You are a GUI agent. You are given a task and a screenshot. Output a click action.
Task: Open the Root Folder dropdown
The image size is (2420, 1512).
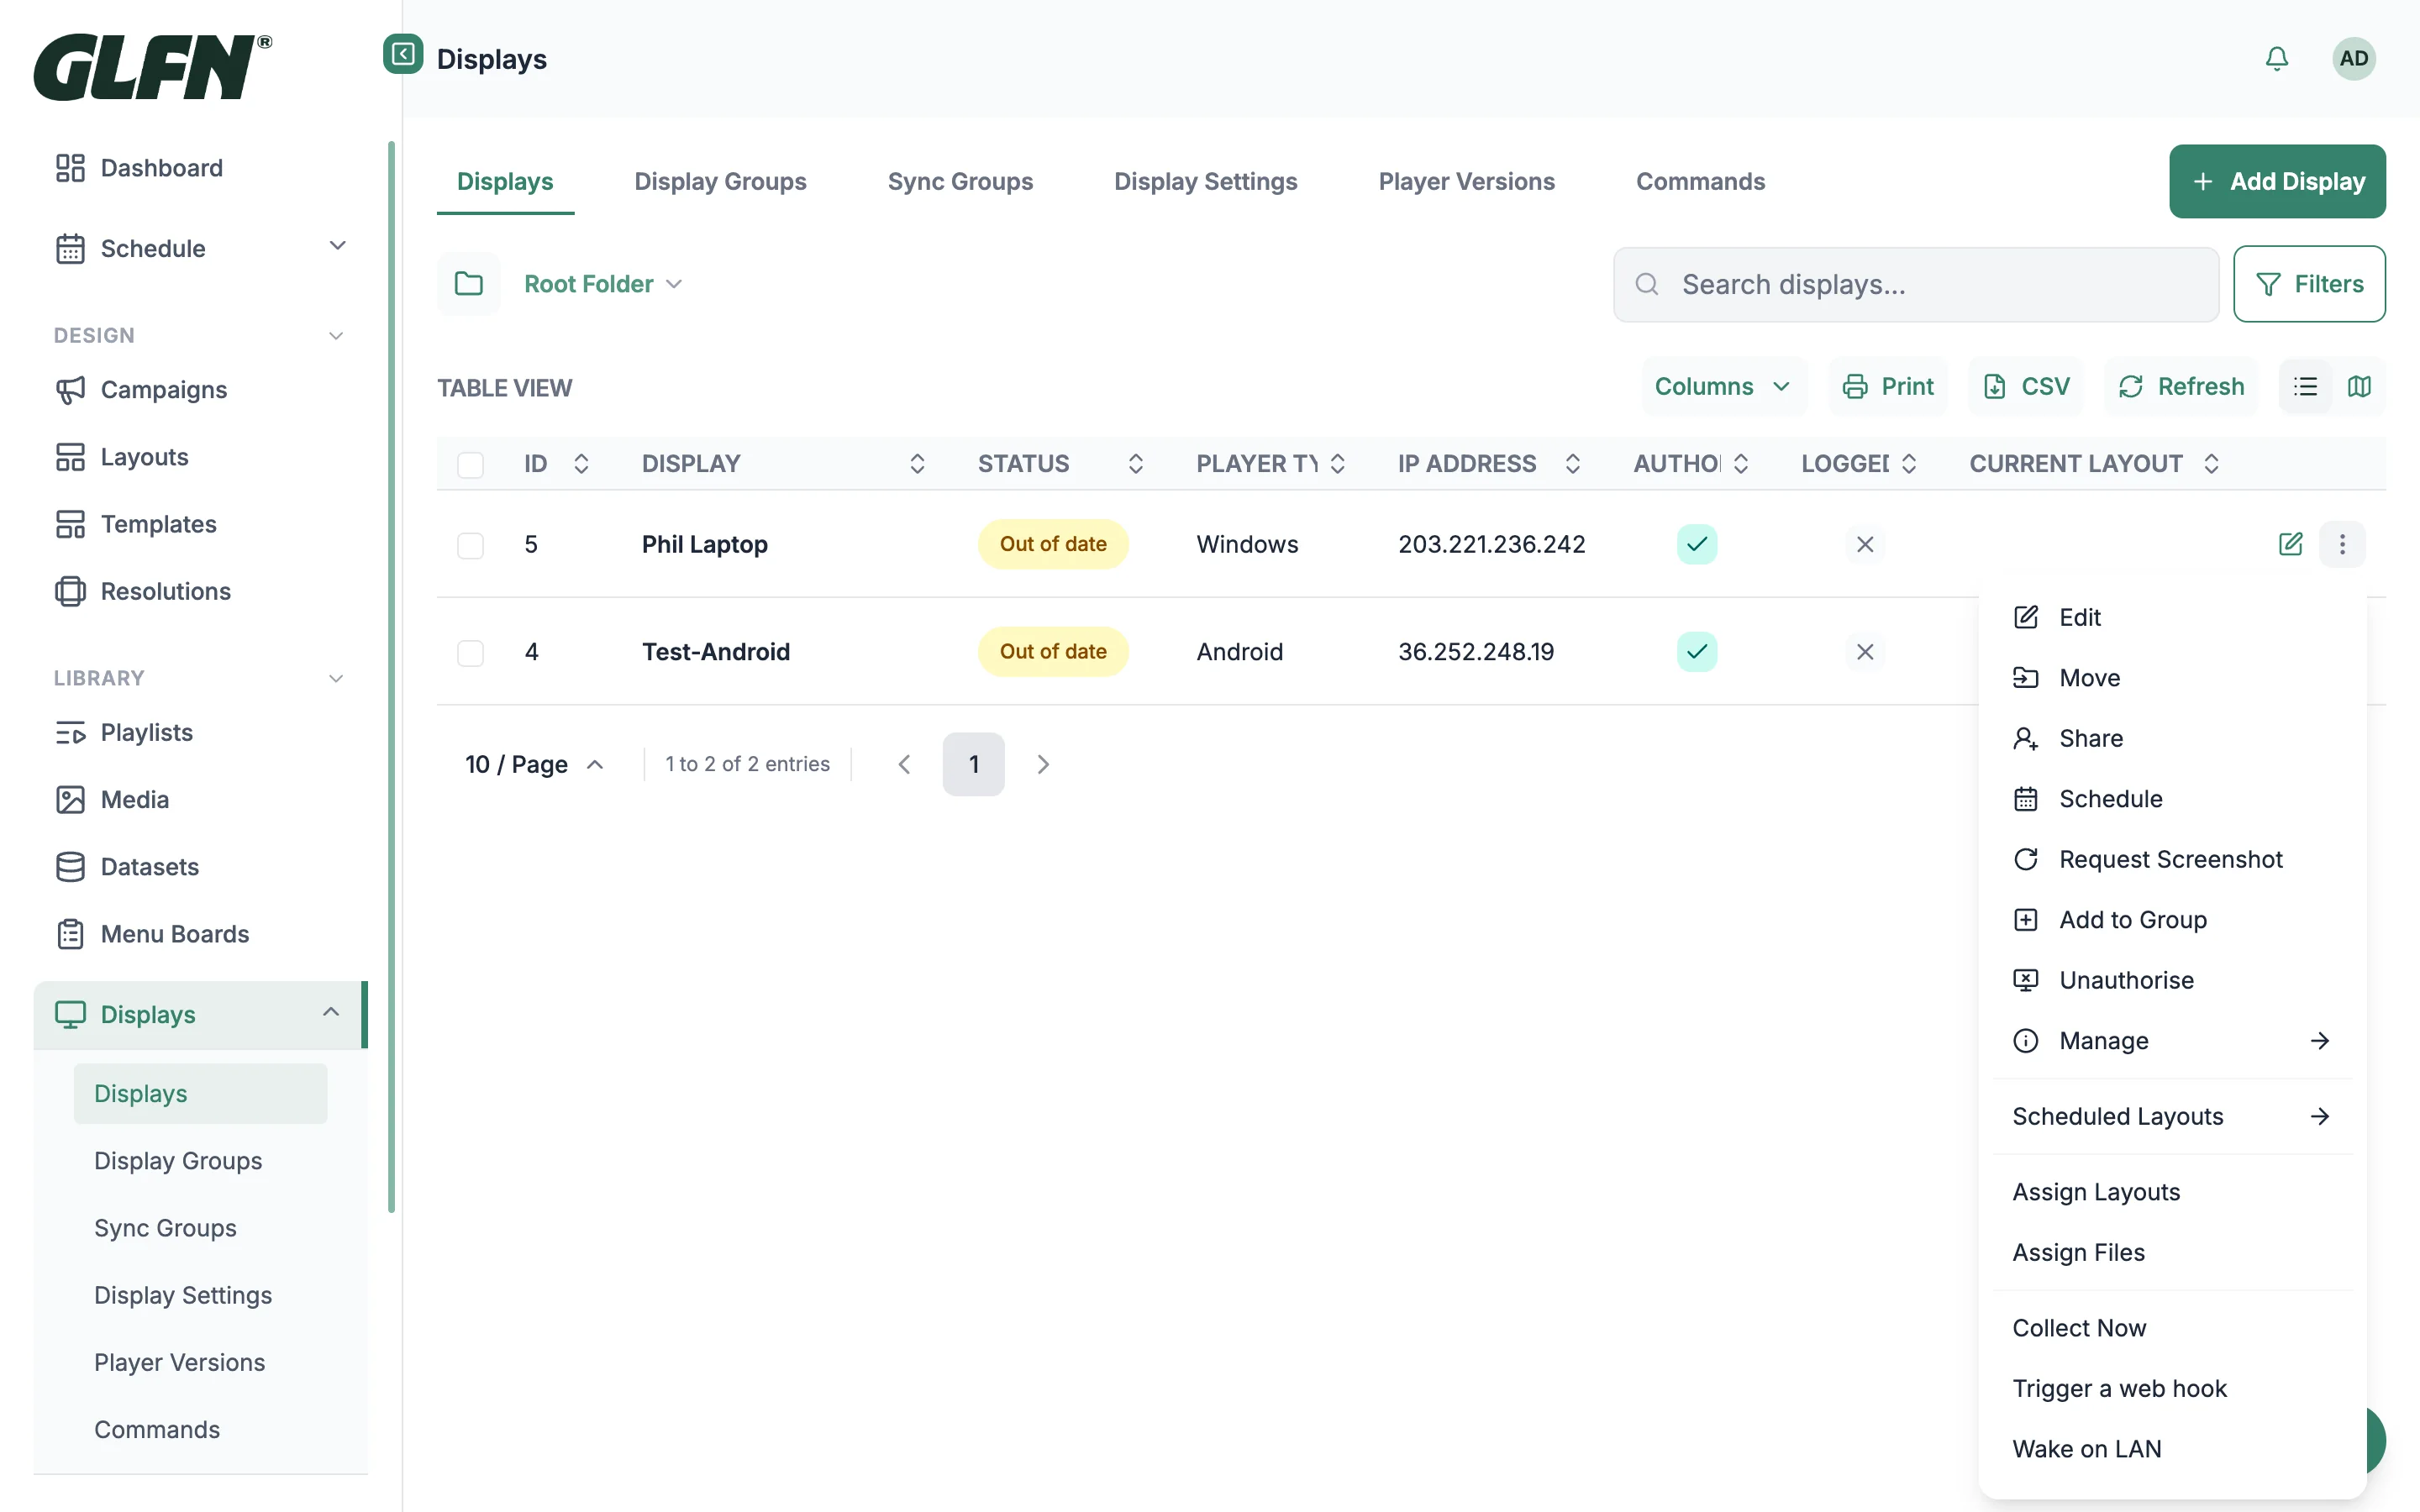click(x=603, y=284)
